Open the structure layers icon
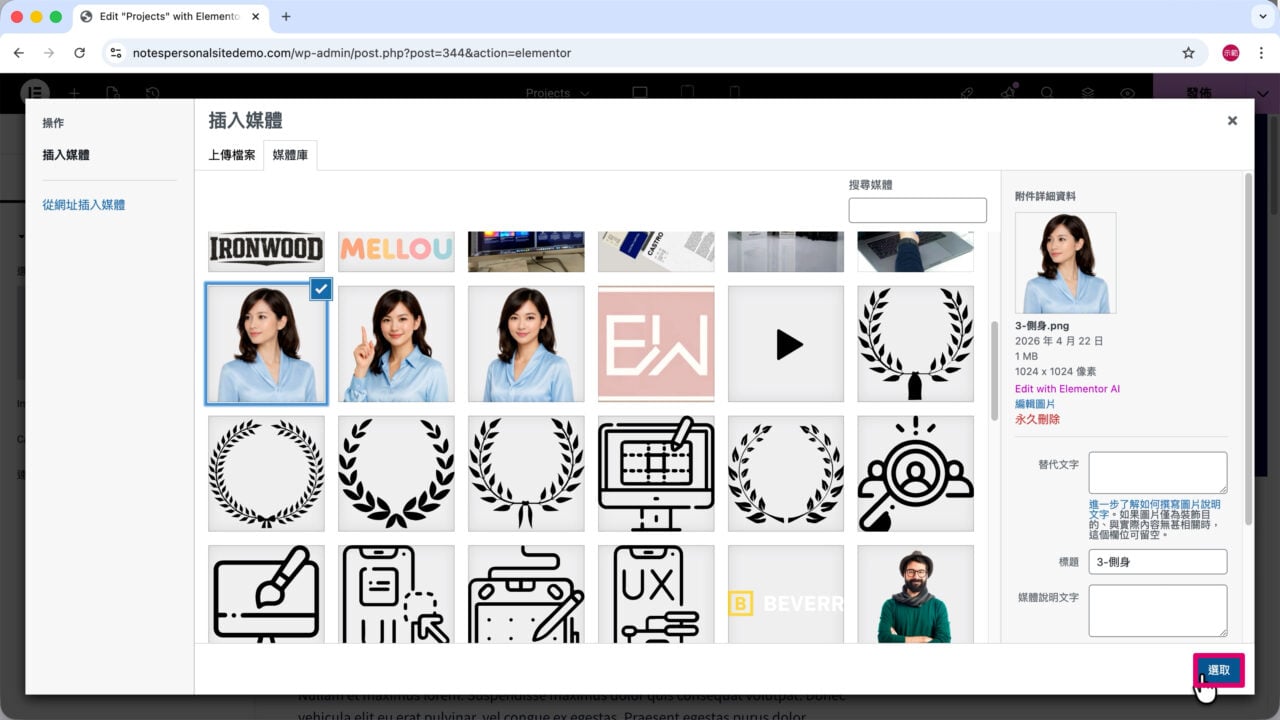Viewport: 1280px width, 720px height. pyautogui.click(x=1087, y=93)
